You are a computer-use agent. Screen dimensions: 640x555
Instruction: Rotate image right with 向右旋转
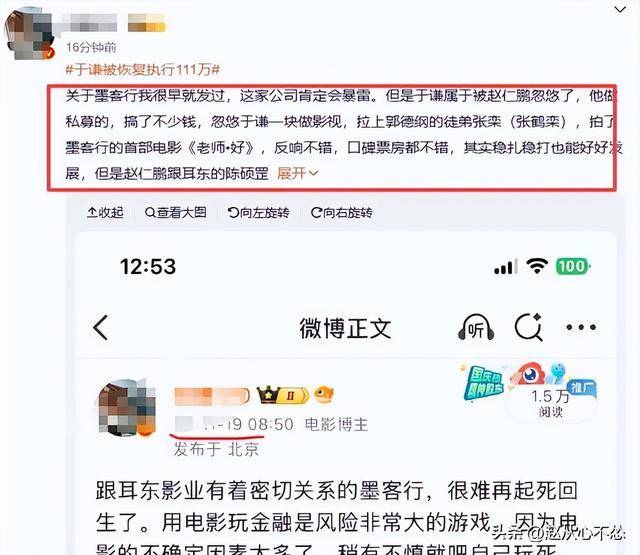(341, 213)
